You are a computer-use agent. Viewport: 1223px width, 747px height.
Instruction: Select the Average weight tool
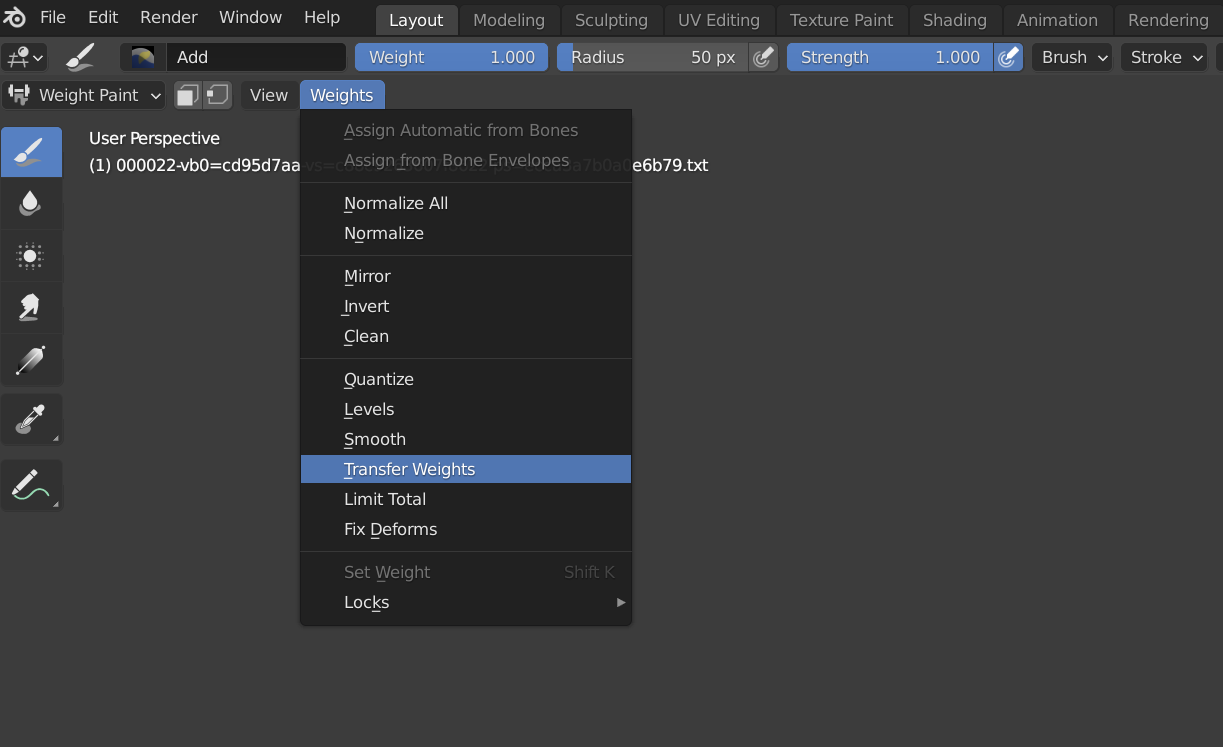(31, 256)
